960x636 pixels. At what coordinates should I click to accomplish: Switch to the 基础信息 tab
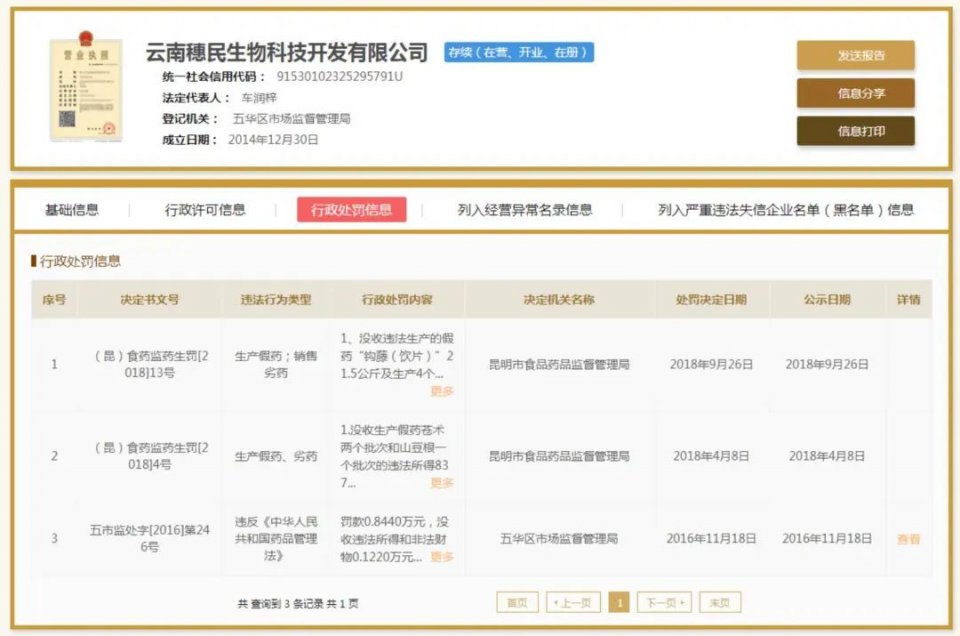pos(72,210)
